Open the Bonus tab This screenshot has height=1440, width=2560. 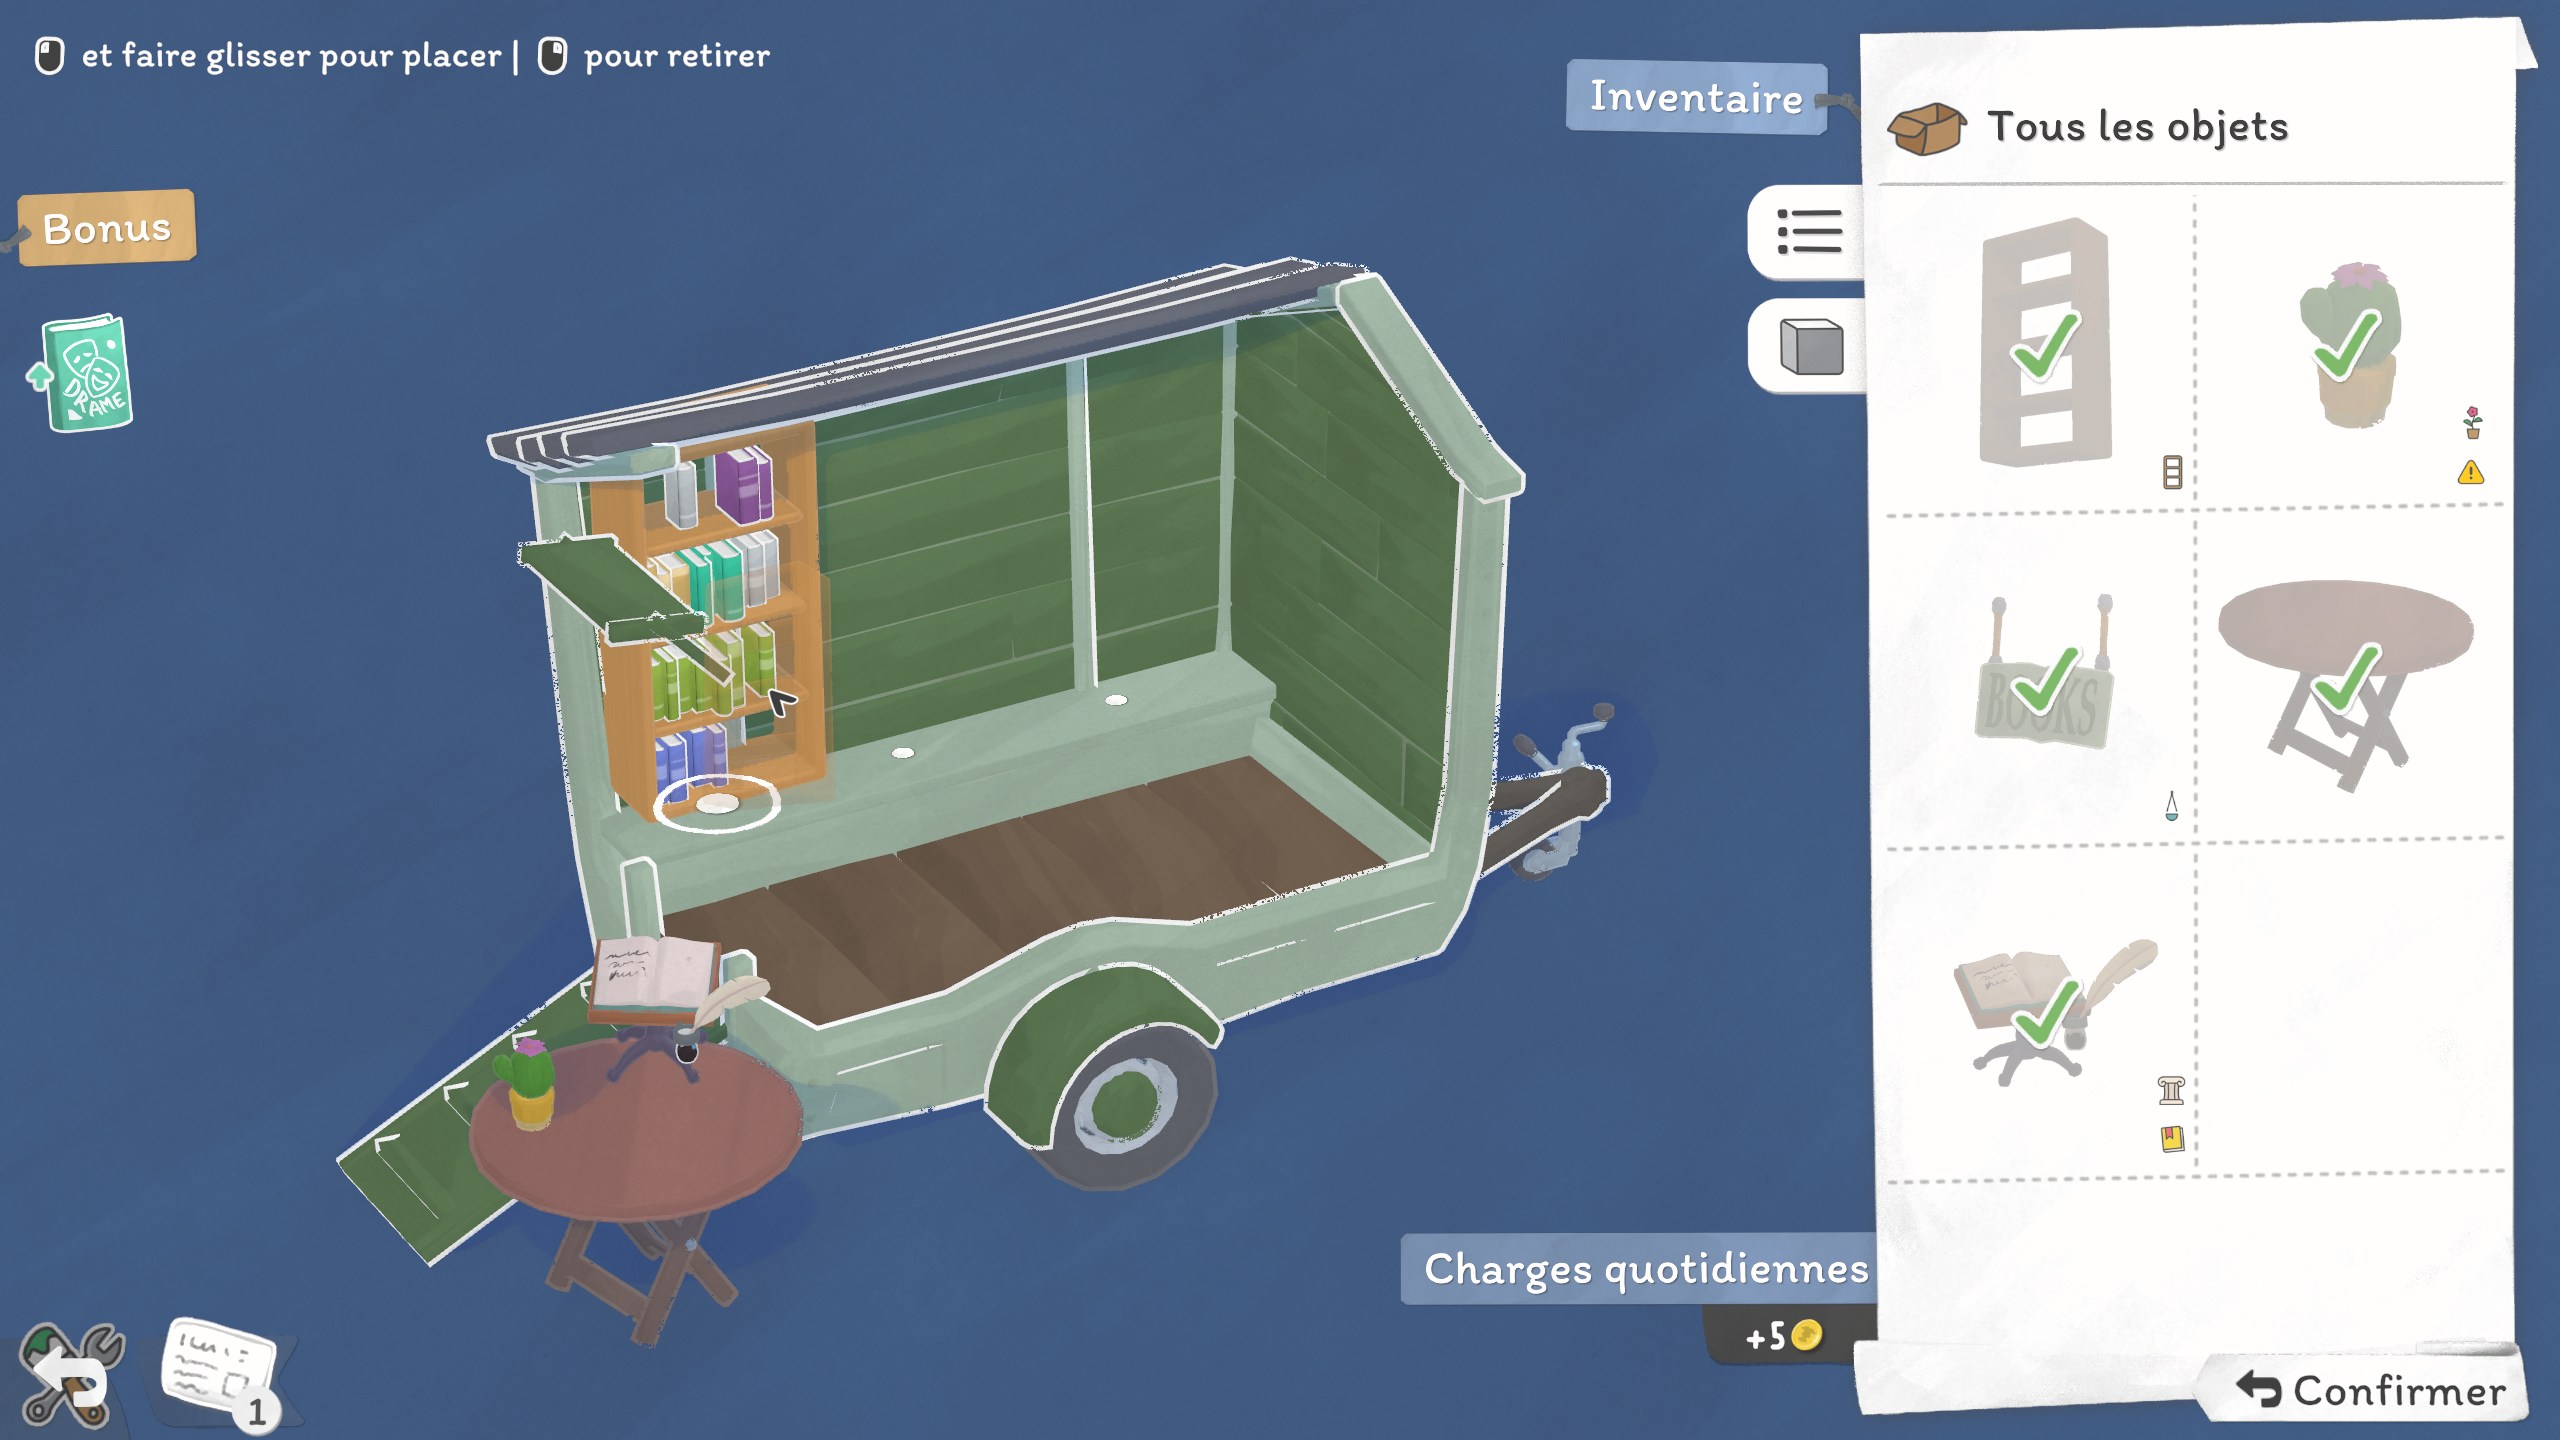click(107, 228)
